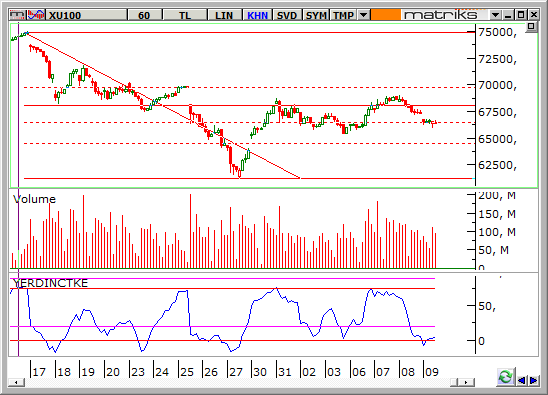This screenshot has width=548, height=395.
Task: Edit the XU100 symbol field
Action: point(86,15)
